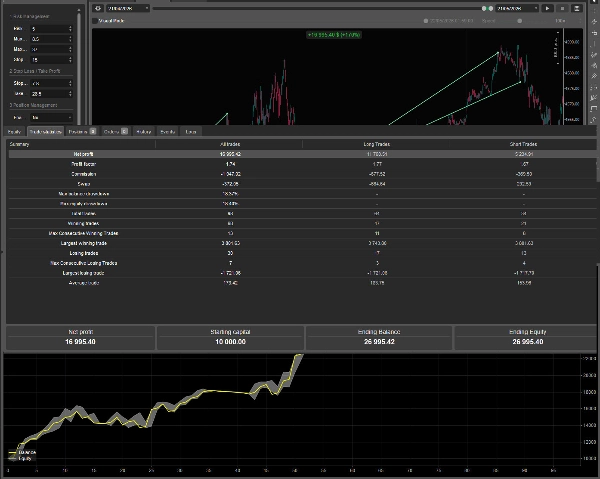Click the Balance legend entry
The height and width of the screenshot is (479, 600).
pyautogui.click(x=22, y=452)
